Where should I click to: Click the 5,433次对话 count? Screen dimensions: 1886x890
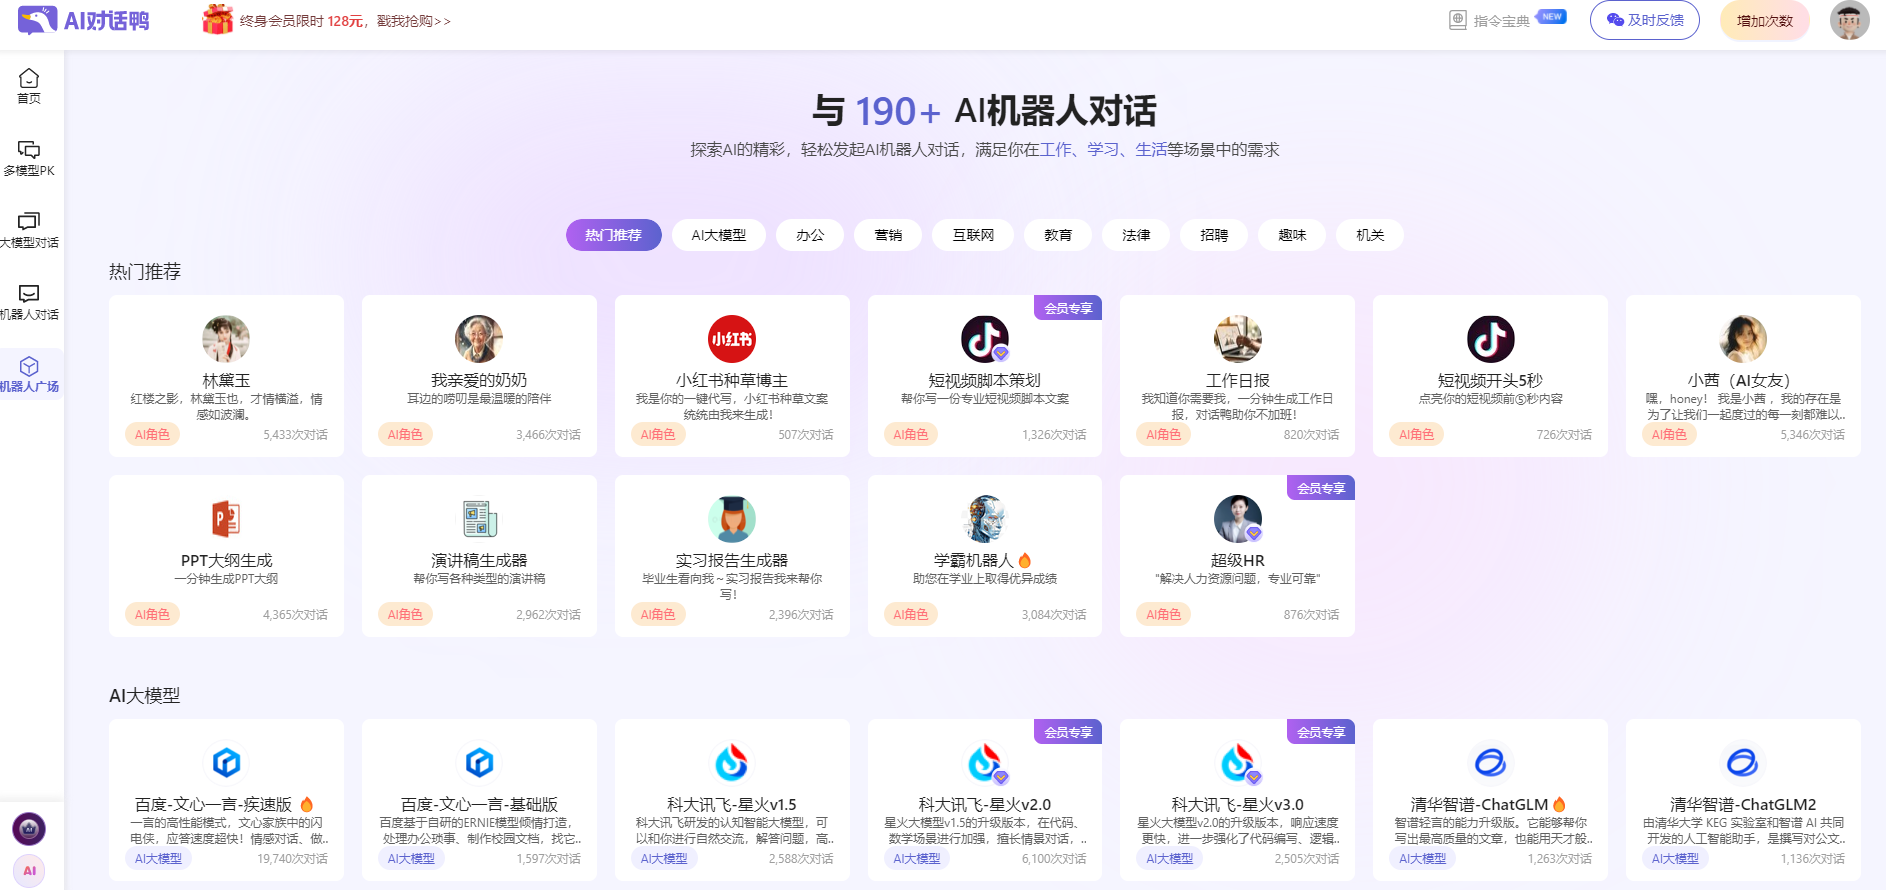[x=295, y=435]
